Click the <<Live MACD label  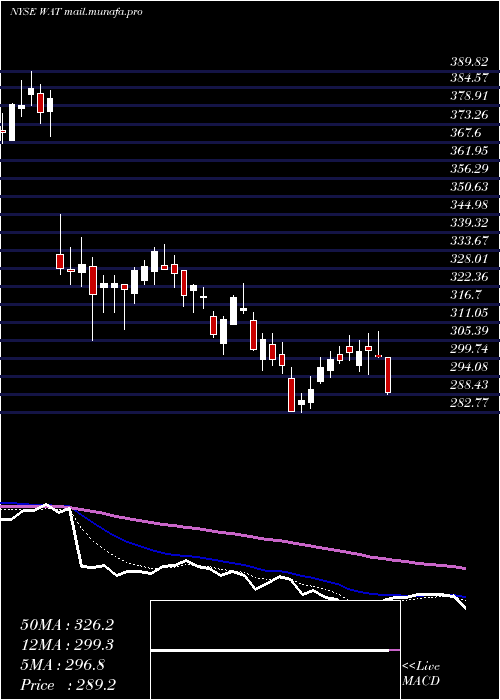(x=421, y=674)
